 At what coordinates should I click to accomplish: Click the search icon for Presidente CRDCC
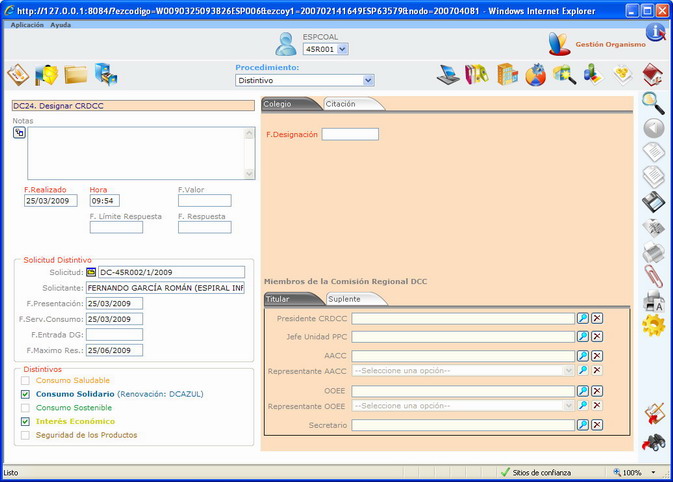click(x=582, y=318)
